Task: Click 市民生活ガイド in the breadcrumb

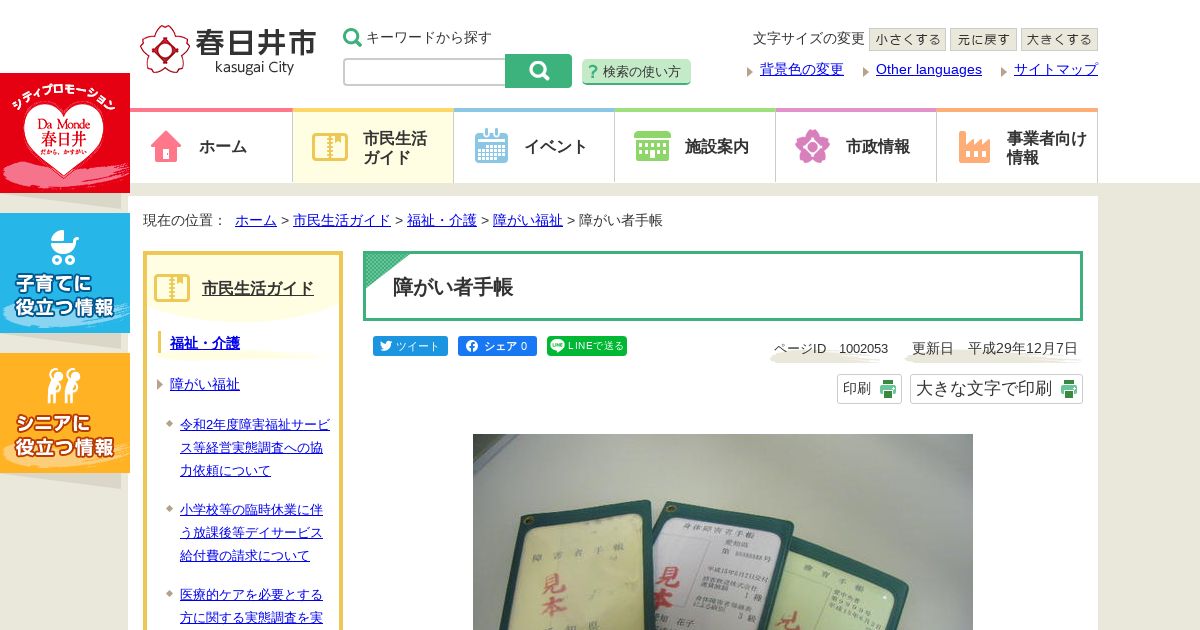Action: tap(342, 220)
